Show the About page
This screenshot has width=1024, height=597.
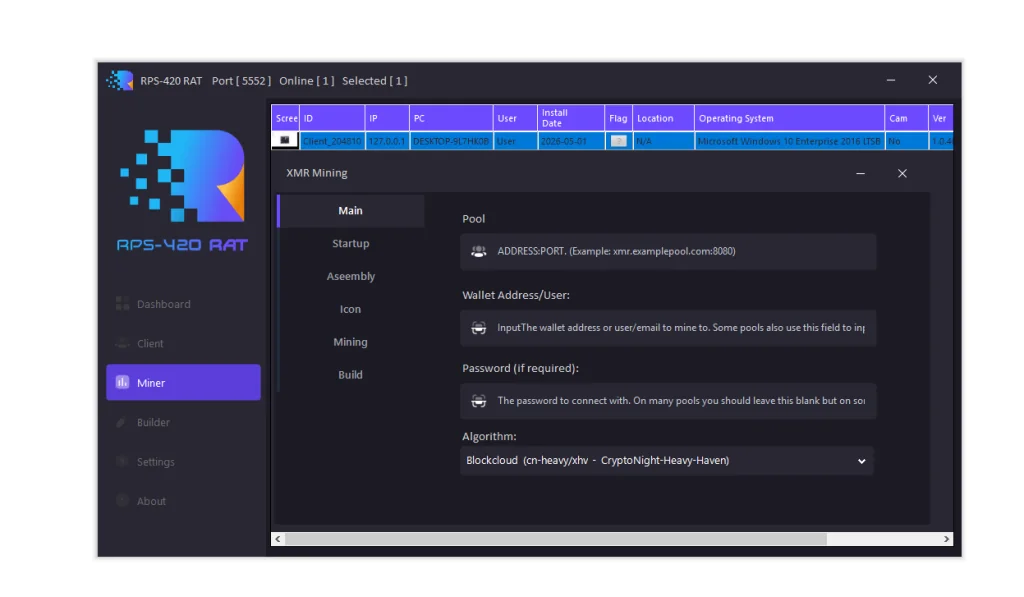183,500
